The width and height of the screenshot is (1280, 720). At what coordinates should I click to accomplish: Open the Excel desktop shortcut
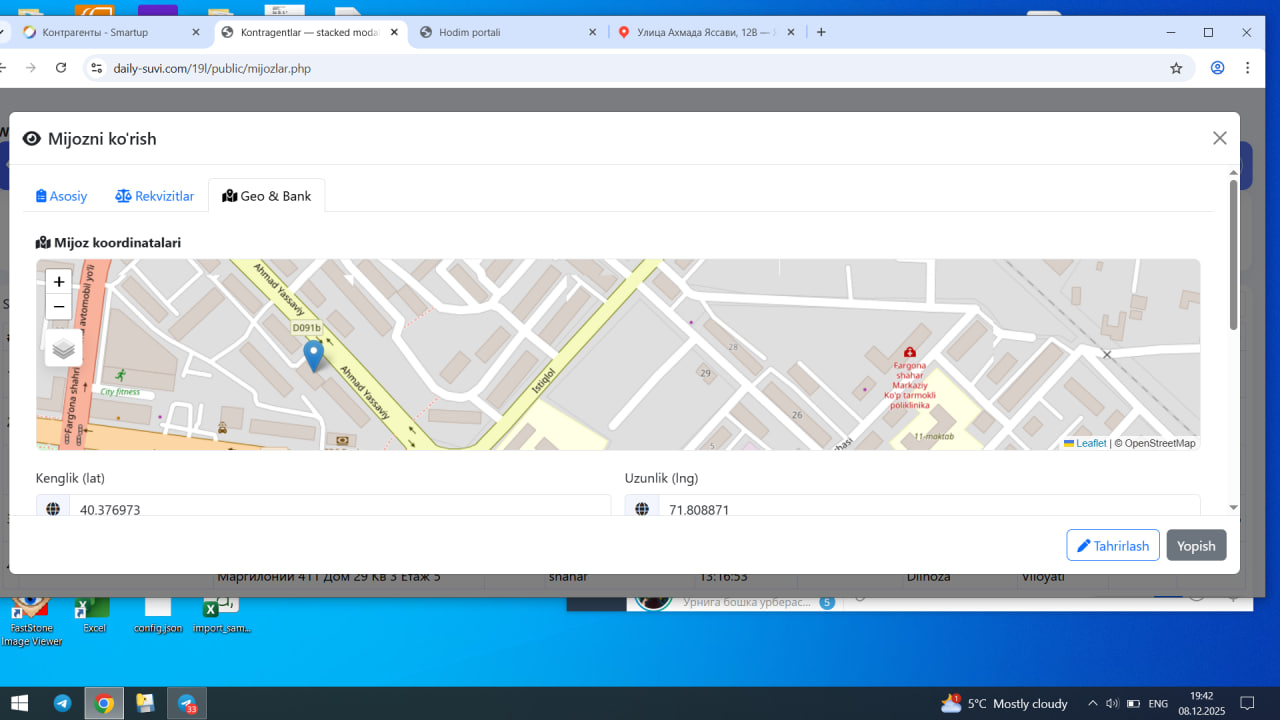[94, 614]
